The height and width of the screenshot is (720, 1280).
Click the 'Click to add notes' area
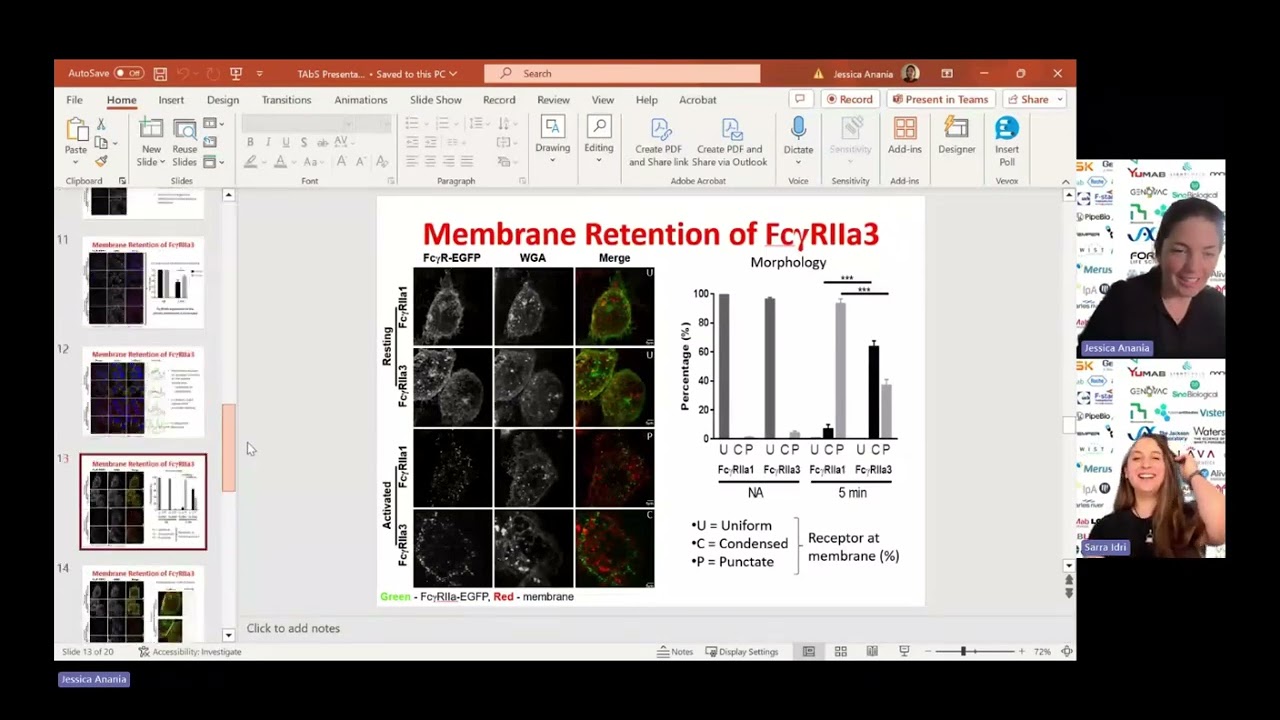pos(293,628)
